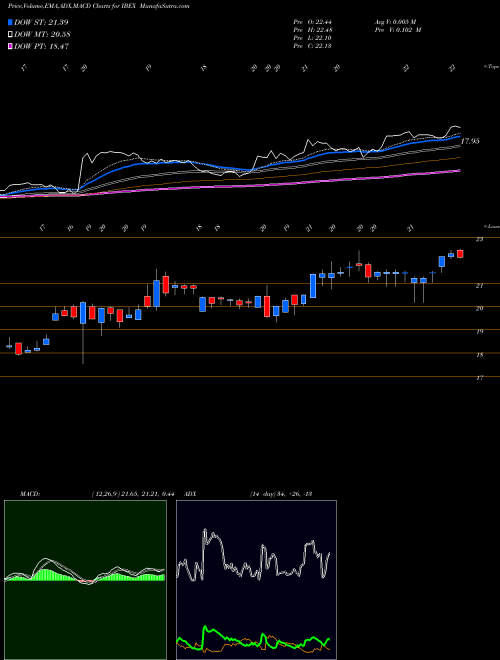Click the 23 price axis label
The width and height of the screenshot is (500, 660).
click(479, 239)
